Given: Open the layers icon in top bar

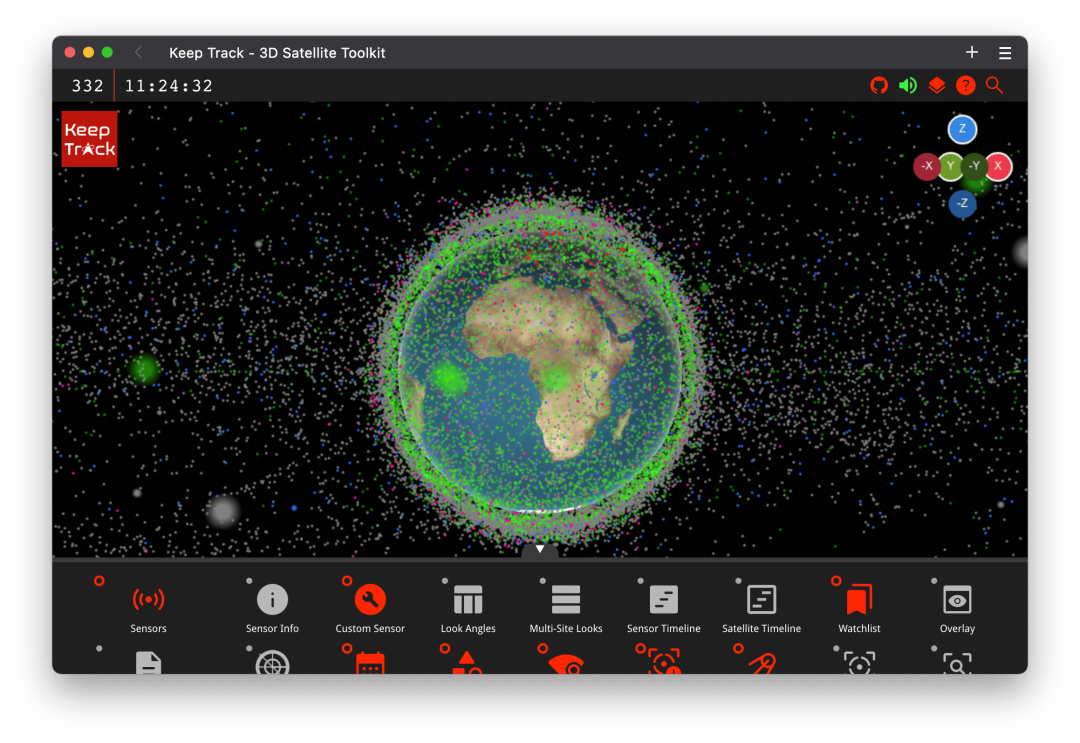Looking at the screenshot, I should pos(937,85).
